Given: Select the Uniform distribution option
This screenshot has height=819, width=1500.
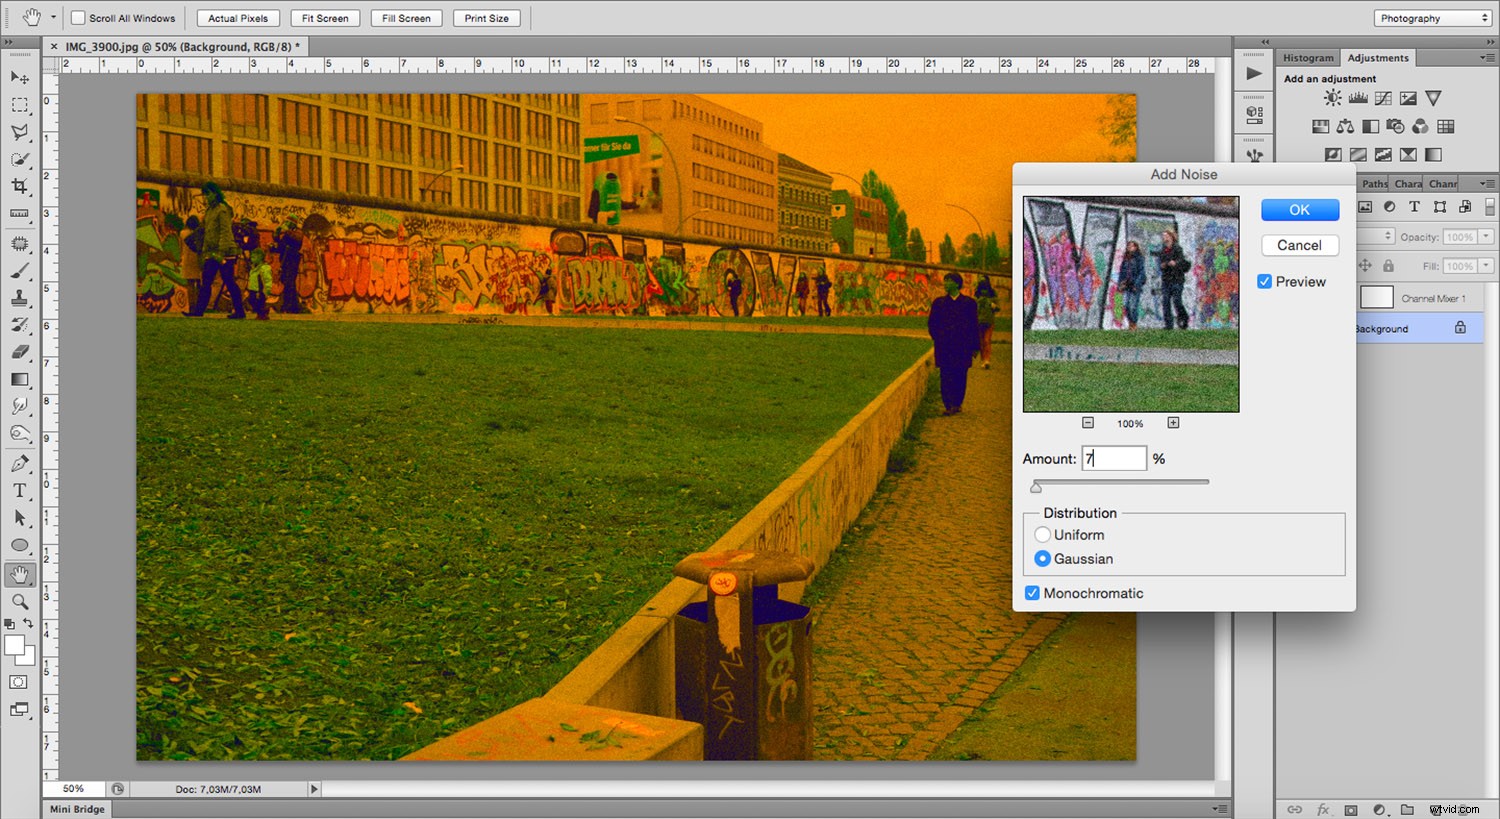Looking at the screenshot, I should (x=1042, y=534).
